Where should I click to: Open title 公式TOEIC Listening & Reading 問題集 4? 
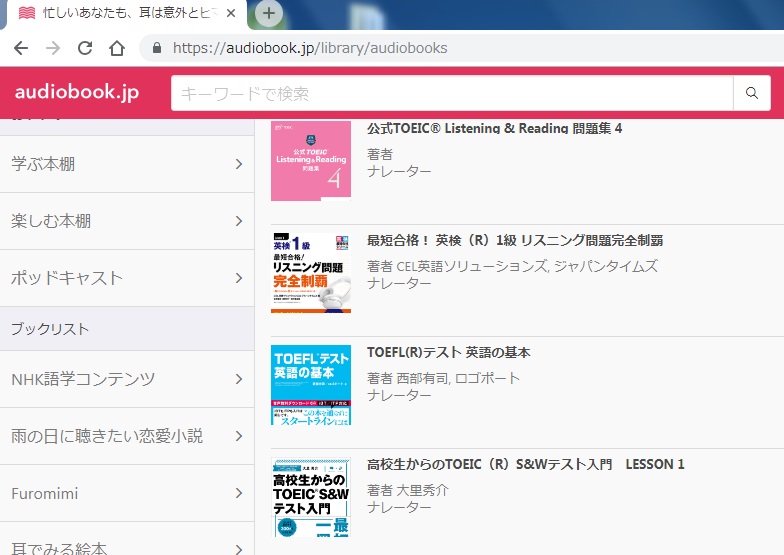[x=494, y=128]
